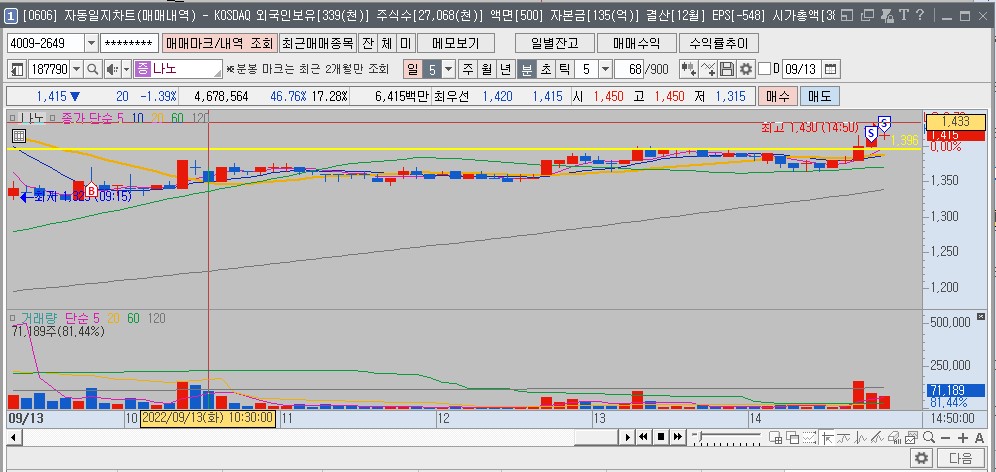Select the 주 weekly period toggle
This screenshot has width=996, height=472.
[468, 69]
